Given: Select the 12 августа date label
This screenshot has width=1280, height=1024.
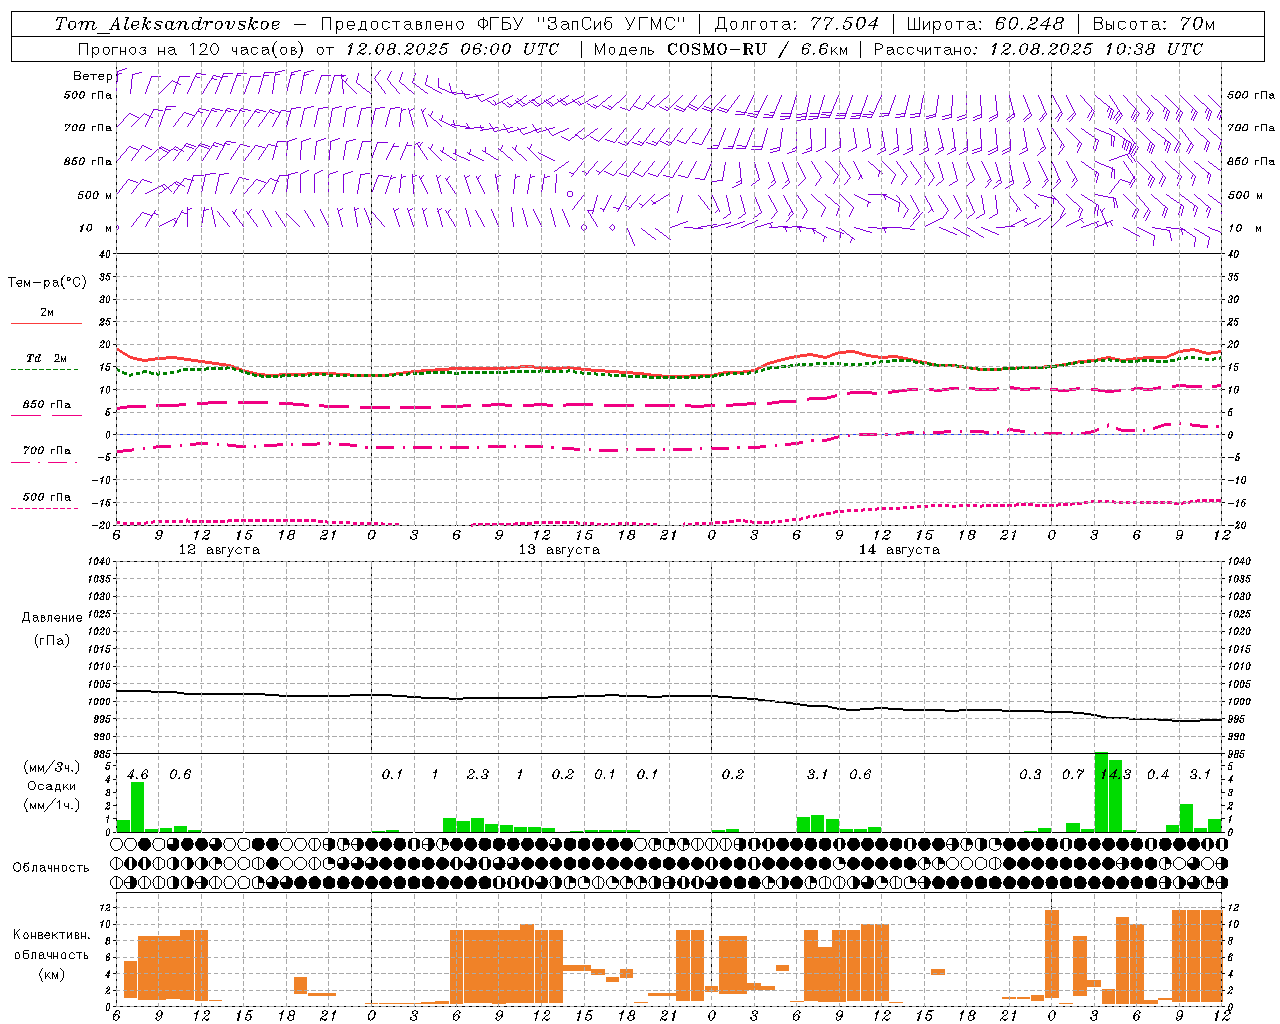Looking at the screenshot, I should (219, 550).
